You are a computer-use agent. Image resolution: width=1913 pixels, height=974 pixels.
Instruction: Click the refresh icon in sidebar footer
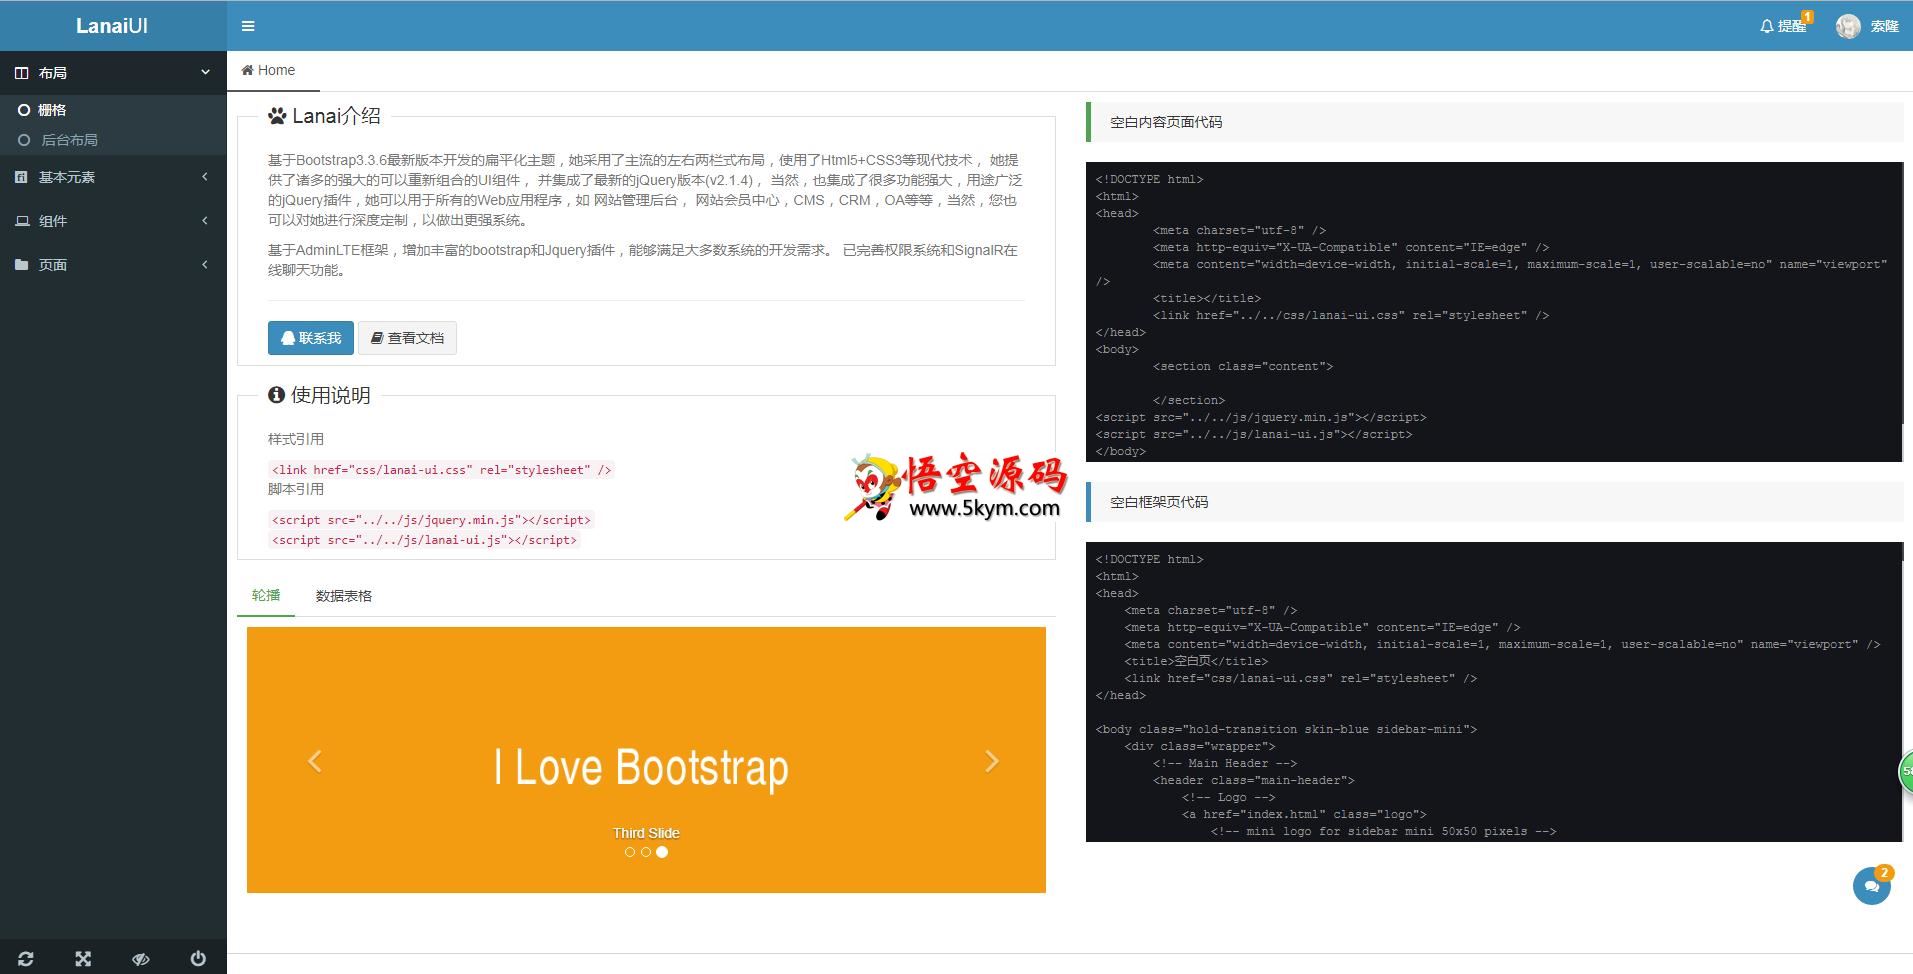tap(26, 958)
